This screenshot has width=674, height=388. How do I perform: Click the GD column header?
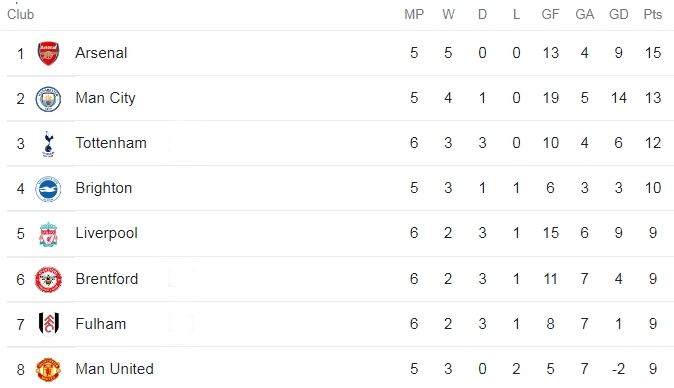[619, 14]
